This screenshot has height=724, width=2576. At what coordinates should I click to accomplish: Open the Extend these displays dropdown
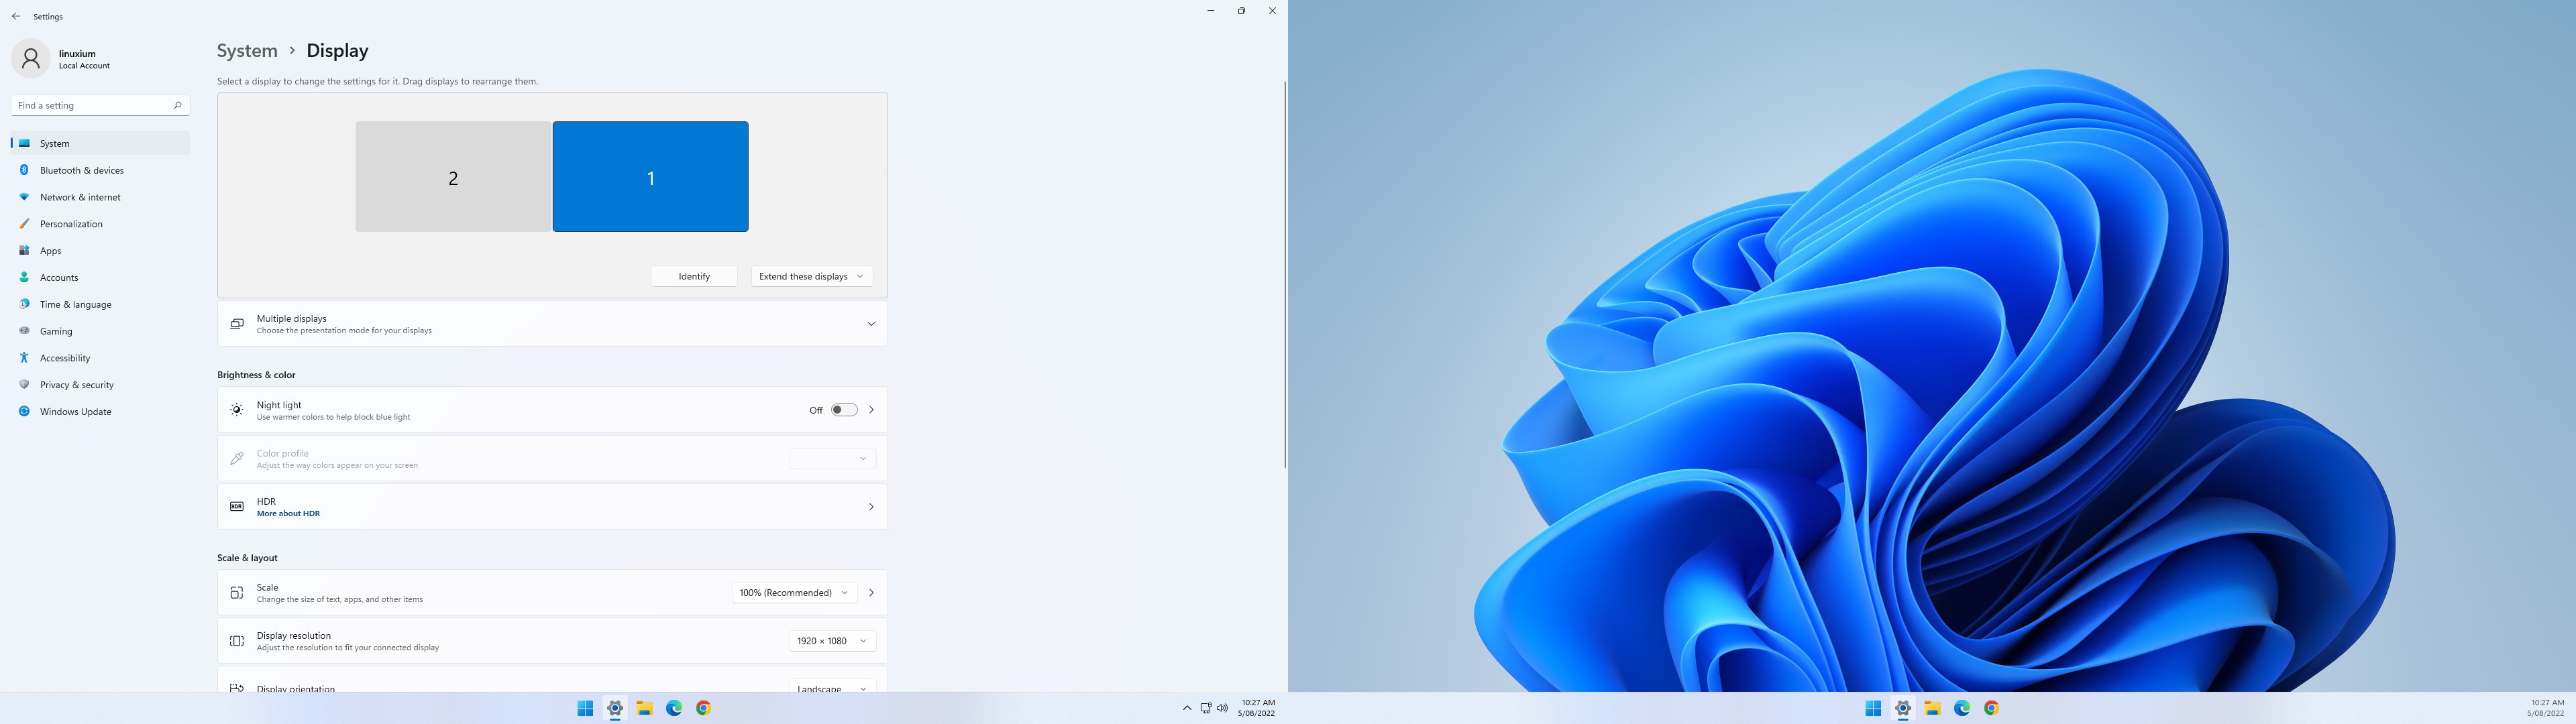(812, 276)
